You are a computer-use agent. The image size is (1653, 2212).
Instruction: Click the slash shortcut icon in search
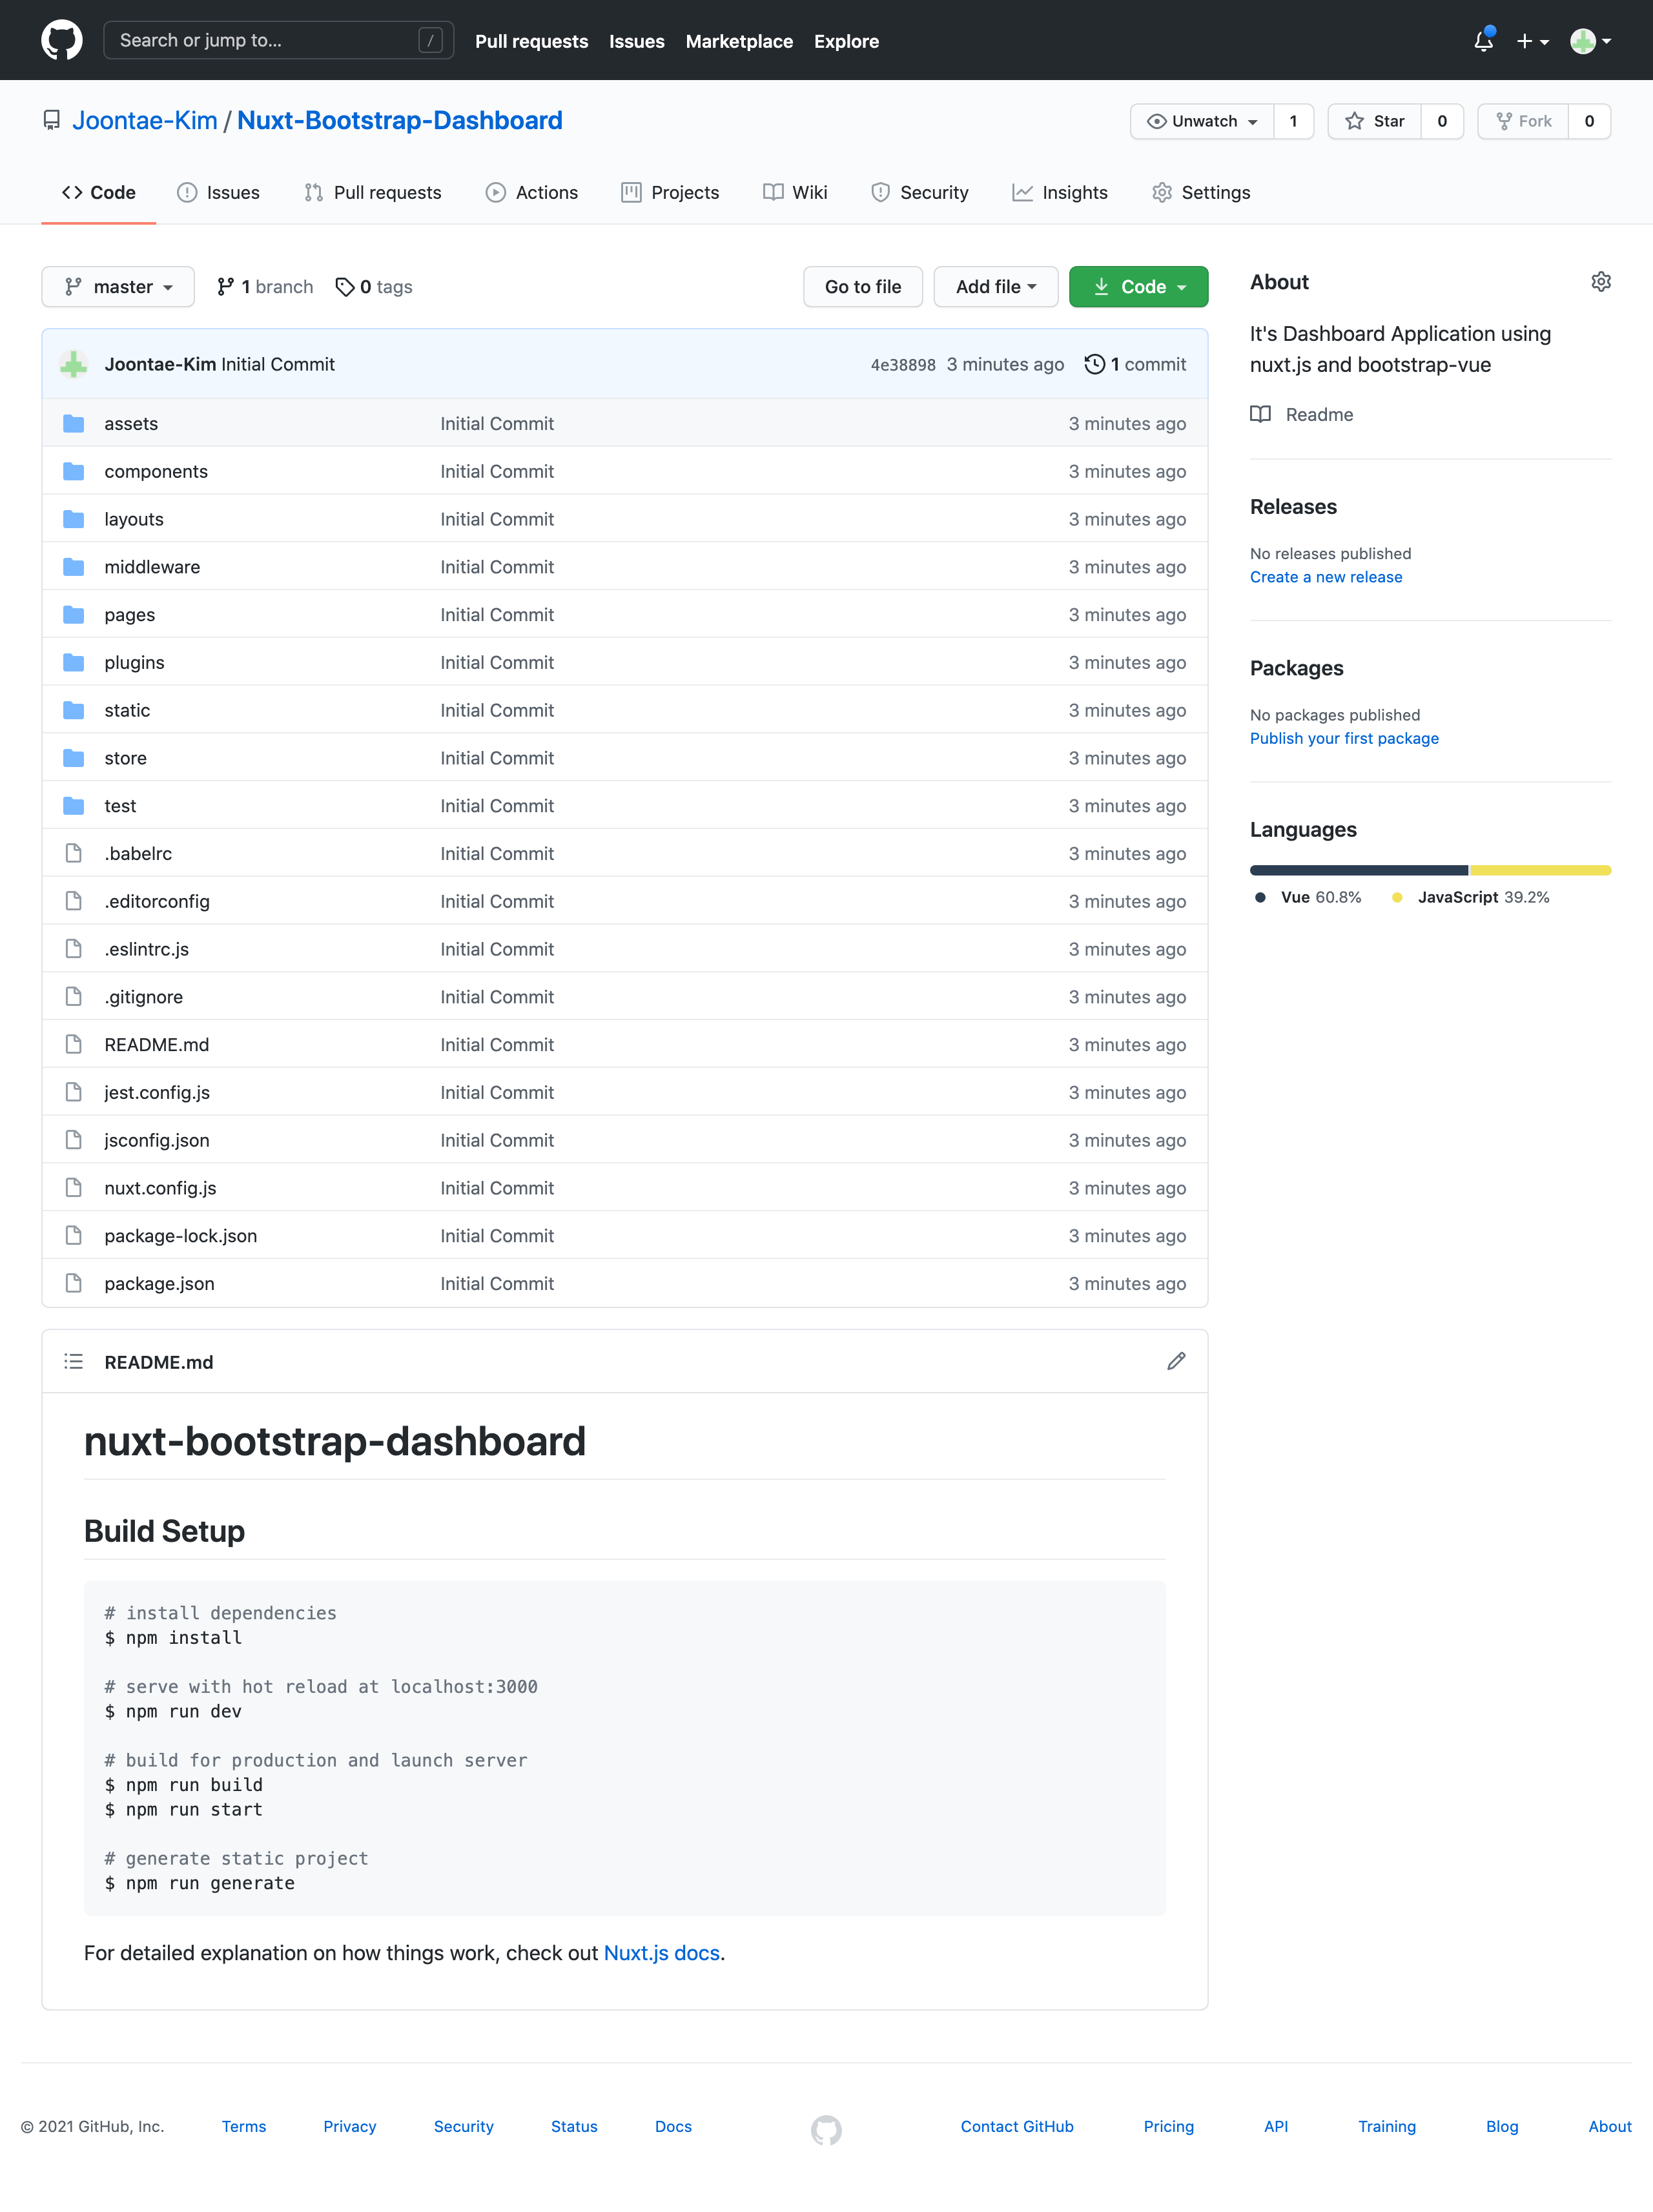pos(430,41)
